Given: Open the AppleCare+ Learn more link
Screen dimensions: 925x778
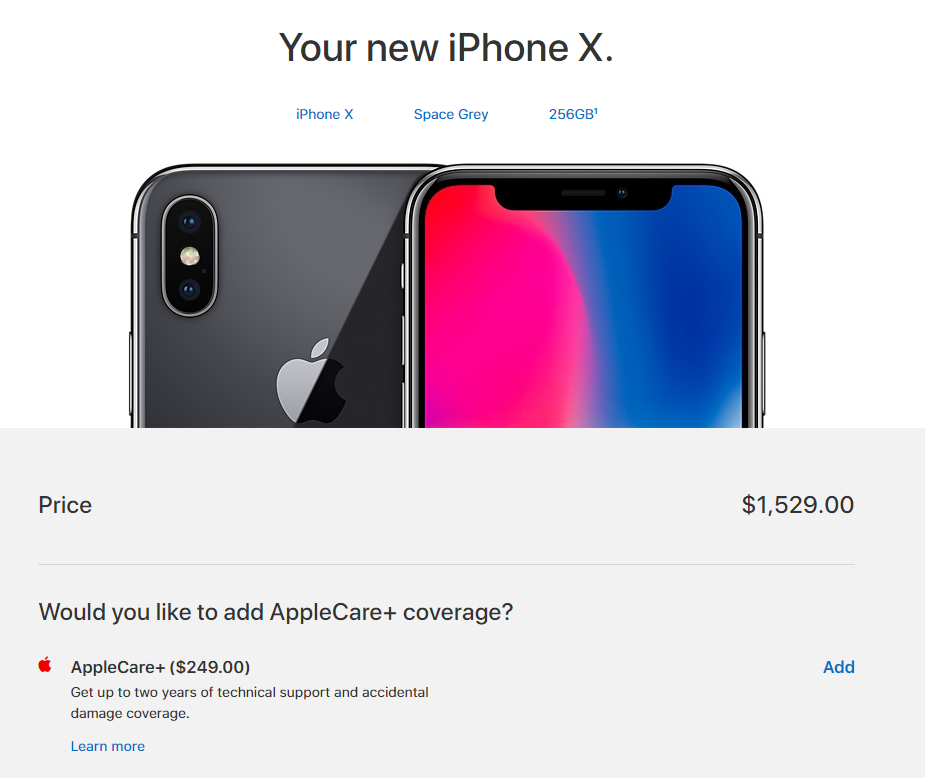Looking at the screenshot, I should click(x=107, y=746).
